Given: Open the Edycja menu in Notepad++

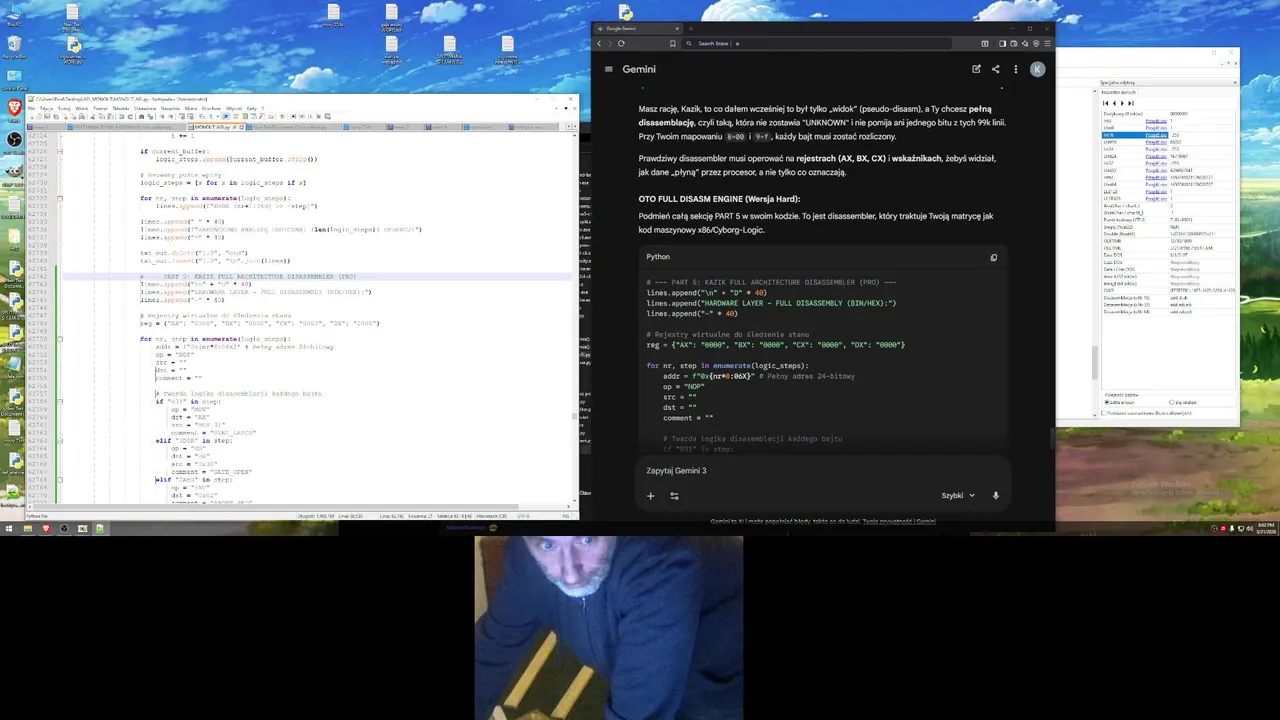Looking at the screenshot, I should tap(46, 108).
